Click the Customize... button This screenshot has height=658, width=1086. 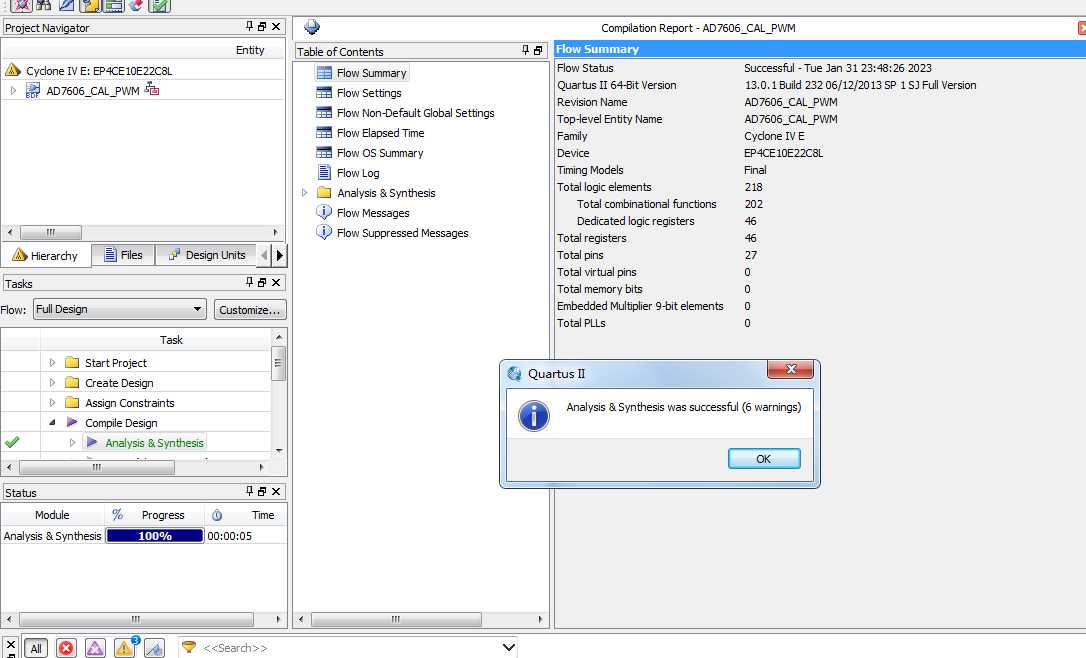click(250, 310)
